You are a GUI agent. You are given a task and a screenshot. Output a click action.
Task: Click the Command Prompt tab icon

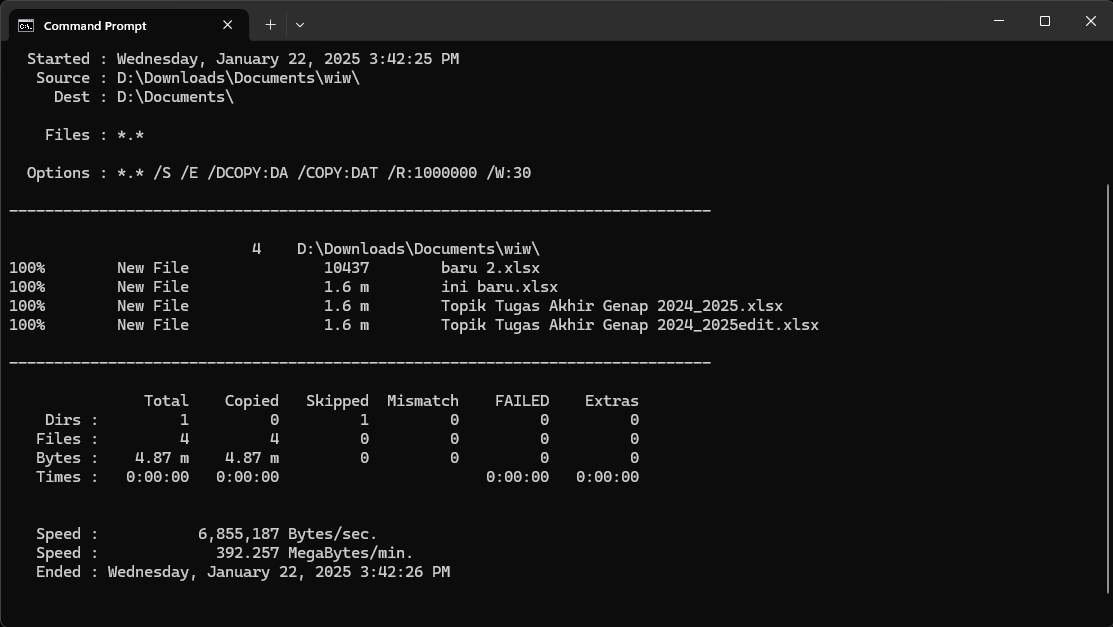coord(26,26)
